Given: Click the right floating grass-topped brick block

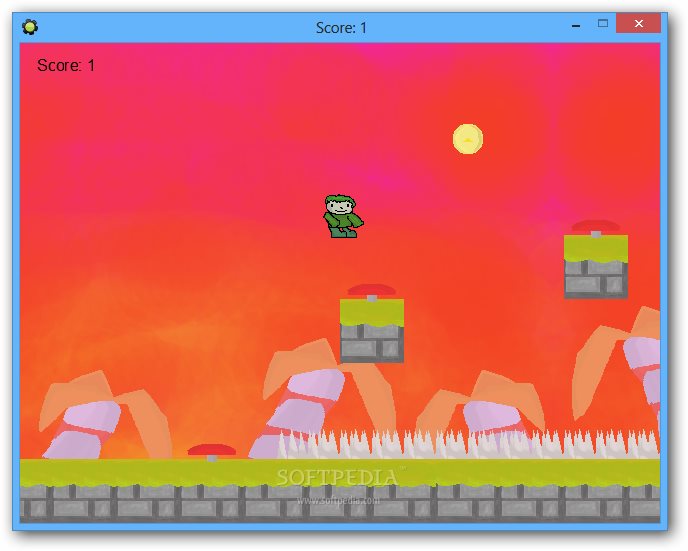Looking at the screenshot, I should coord(596,267).
